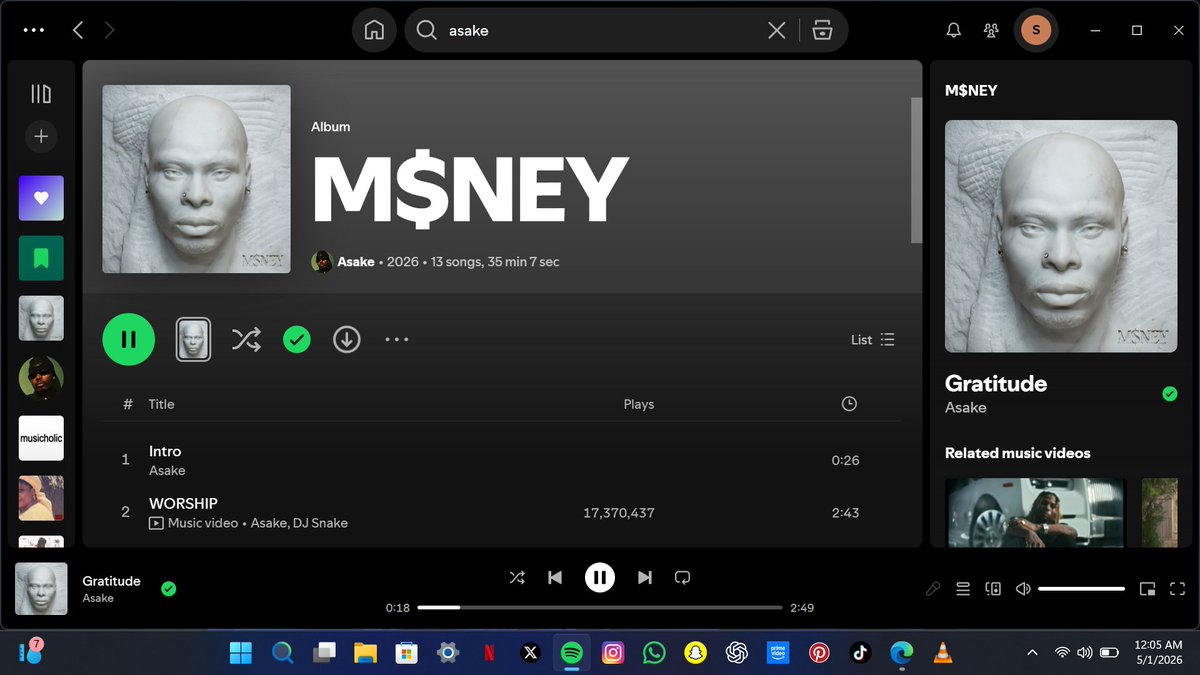Open the miniplayer

point(1148,589)
